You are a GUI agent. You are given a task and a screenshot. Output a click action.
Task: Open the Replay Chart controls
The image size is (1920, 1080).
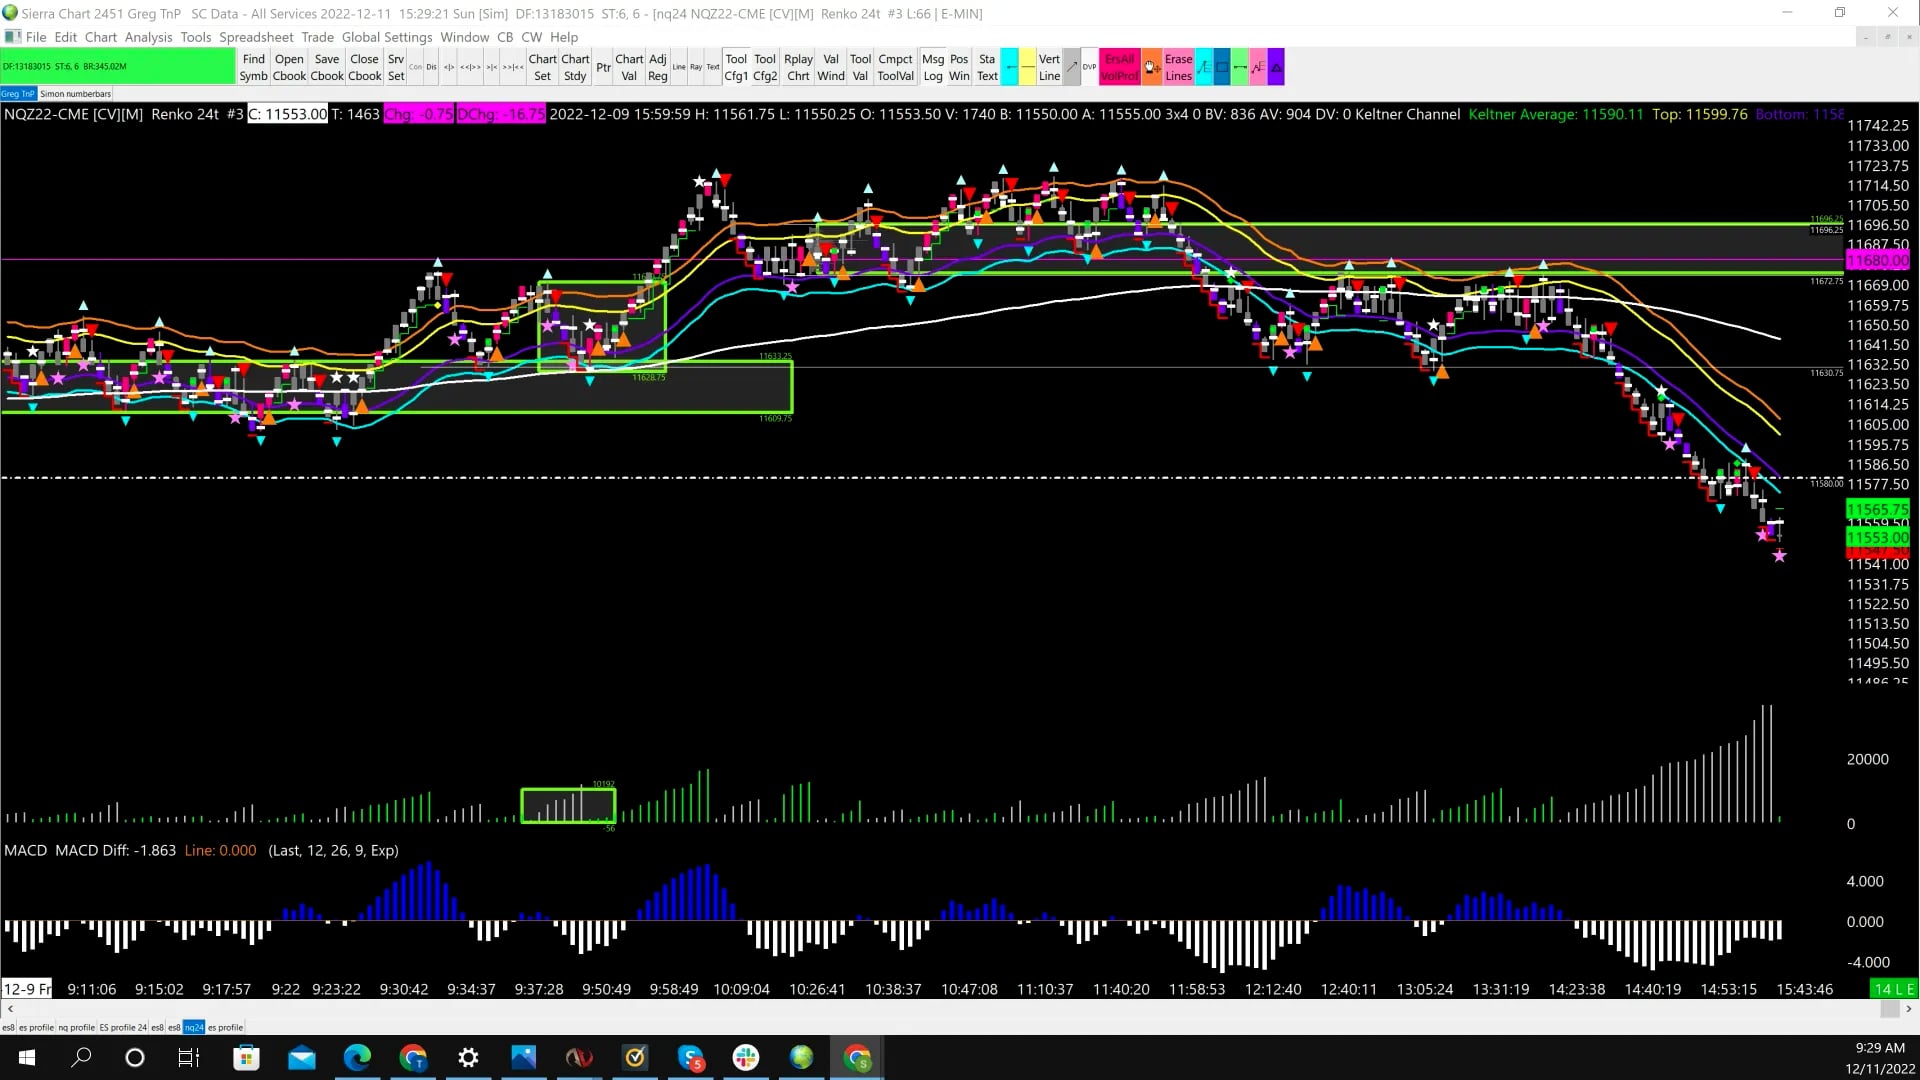(x=797, y=67)
